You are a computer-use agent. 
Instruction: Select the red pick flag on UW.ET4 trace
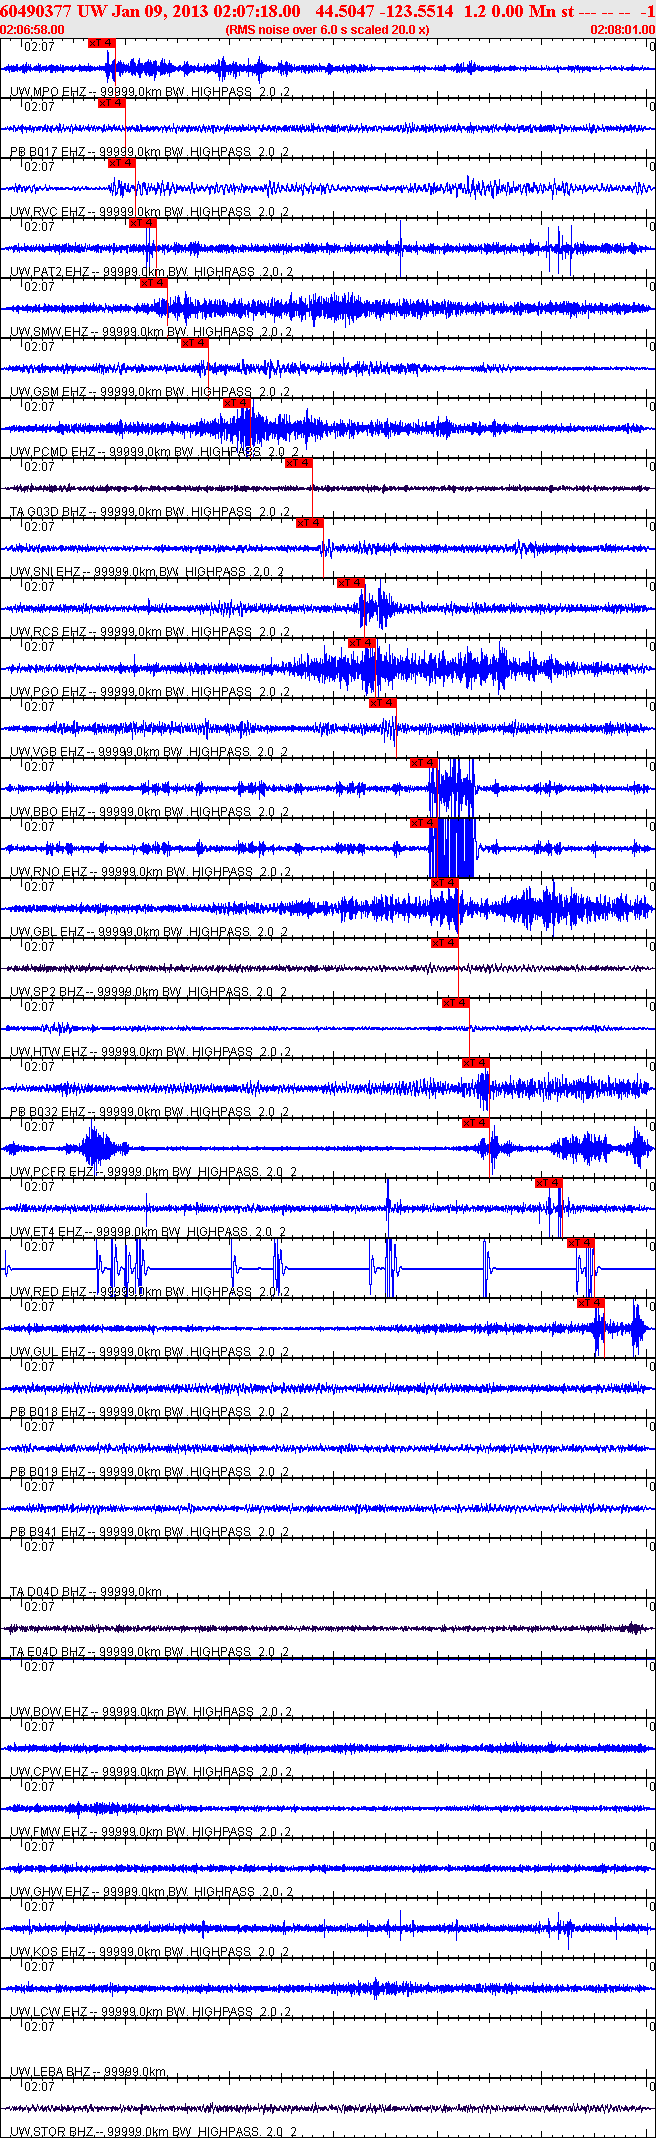click(549, 1183)
